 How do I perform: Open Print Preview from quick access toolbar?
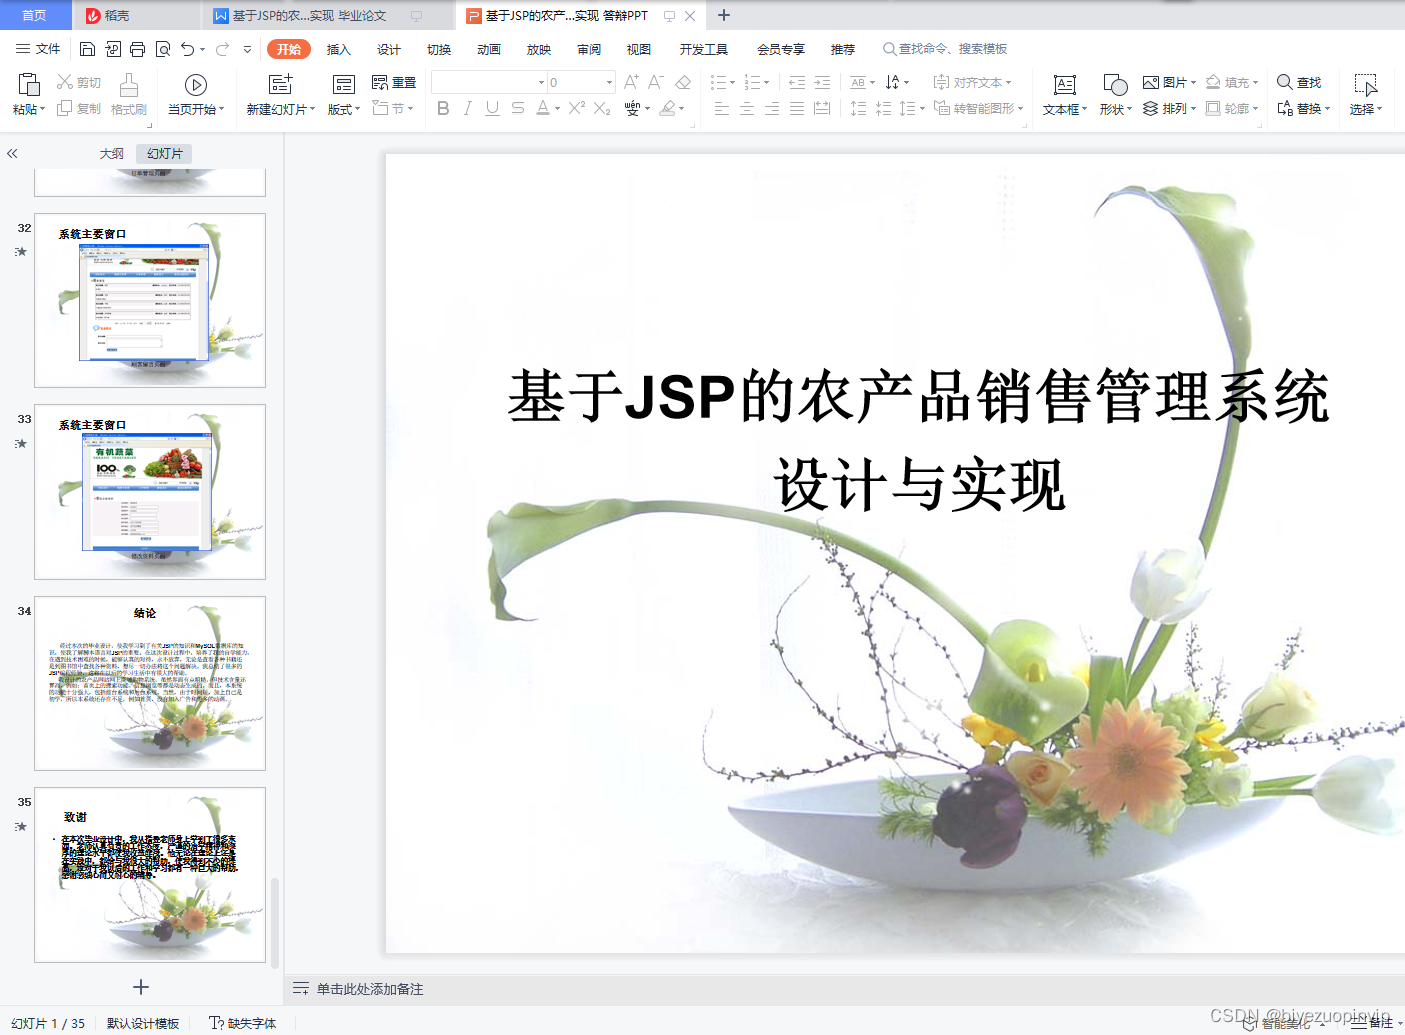(162, 49)
